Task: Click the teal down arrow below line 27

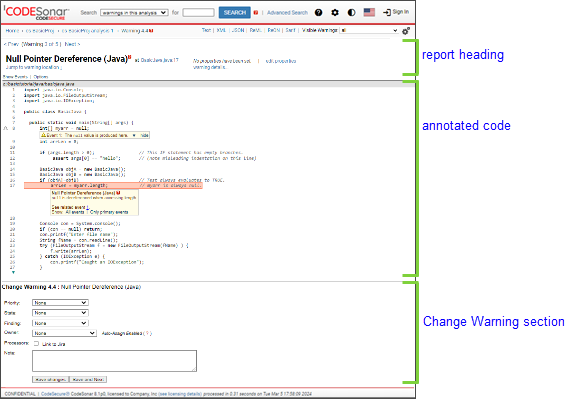Action: (x=13, y=272)
